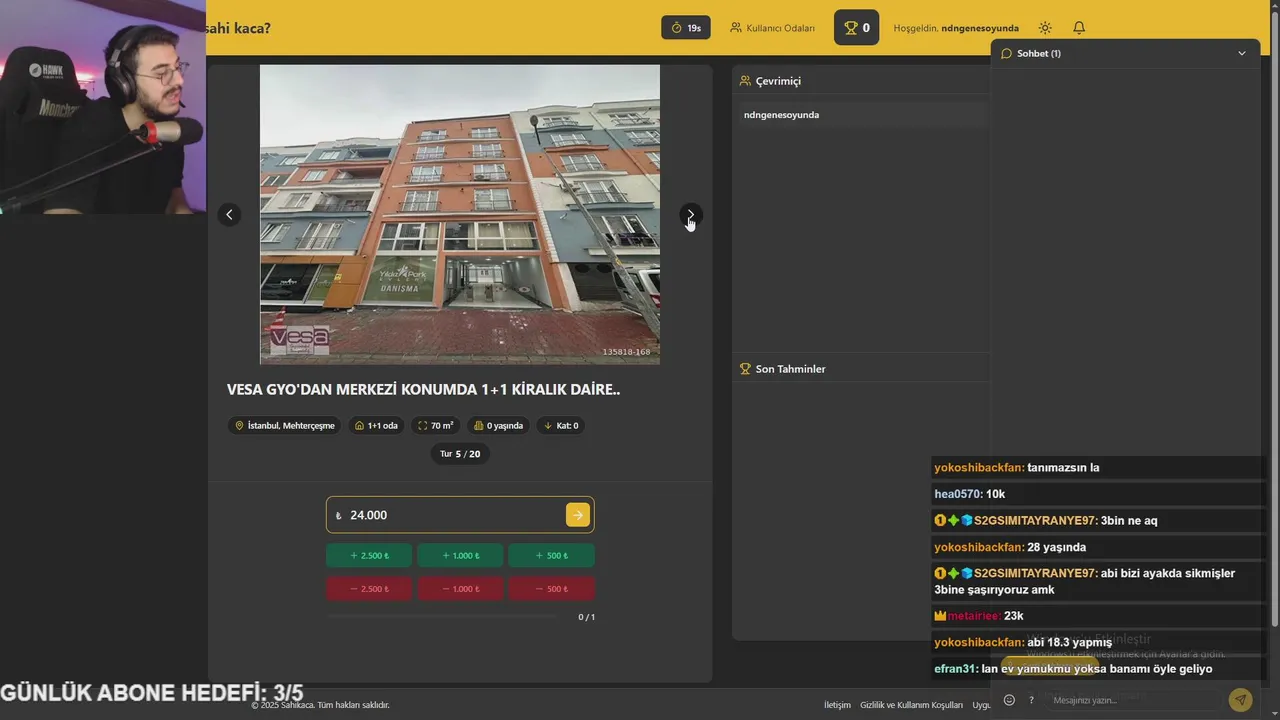Subtract 500 ₺ from the guess

pos(551,589)
